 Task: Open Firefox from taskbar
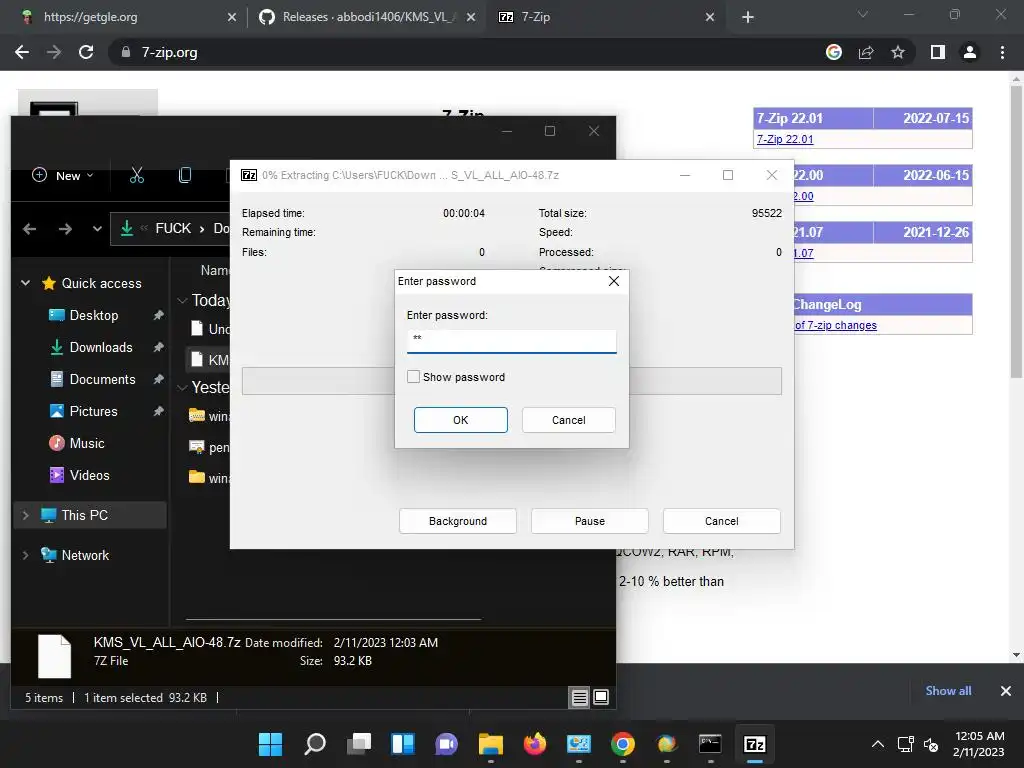coord(535,744)
